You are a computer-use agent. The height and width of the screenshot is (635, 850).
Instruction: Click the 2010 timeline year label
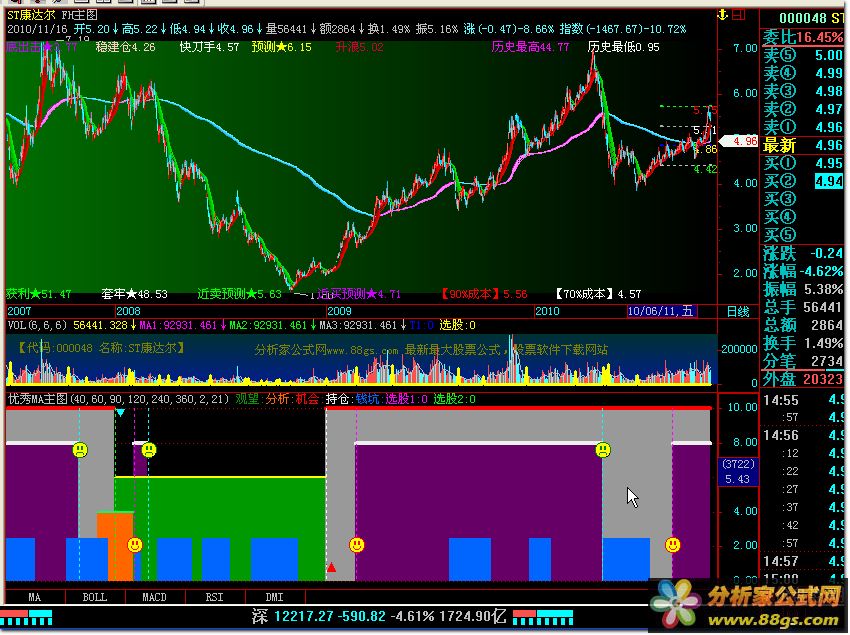pyautogui.click(x=547, y=311)
